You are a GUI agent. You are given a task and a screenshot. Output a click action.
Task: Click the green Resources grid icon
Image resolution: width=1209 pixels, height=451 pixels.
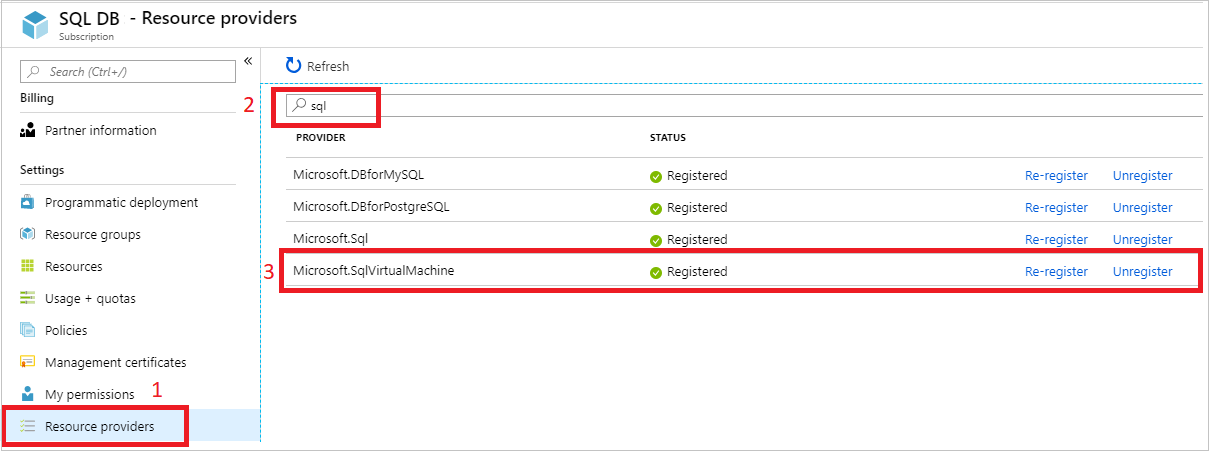point(28,267)
